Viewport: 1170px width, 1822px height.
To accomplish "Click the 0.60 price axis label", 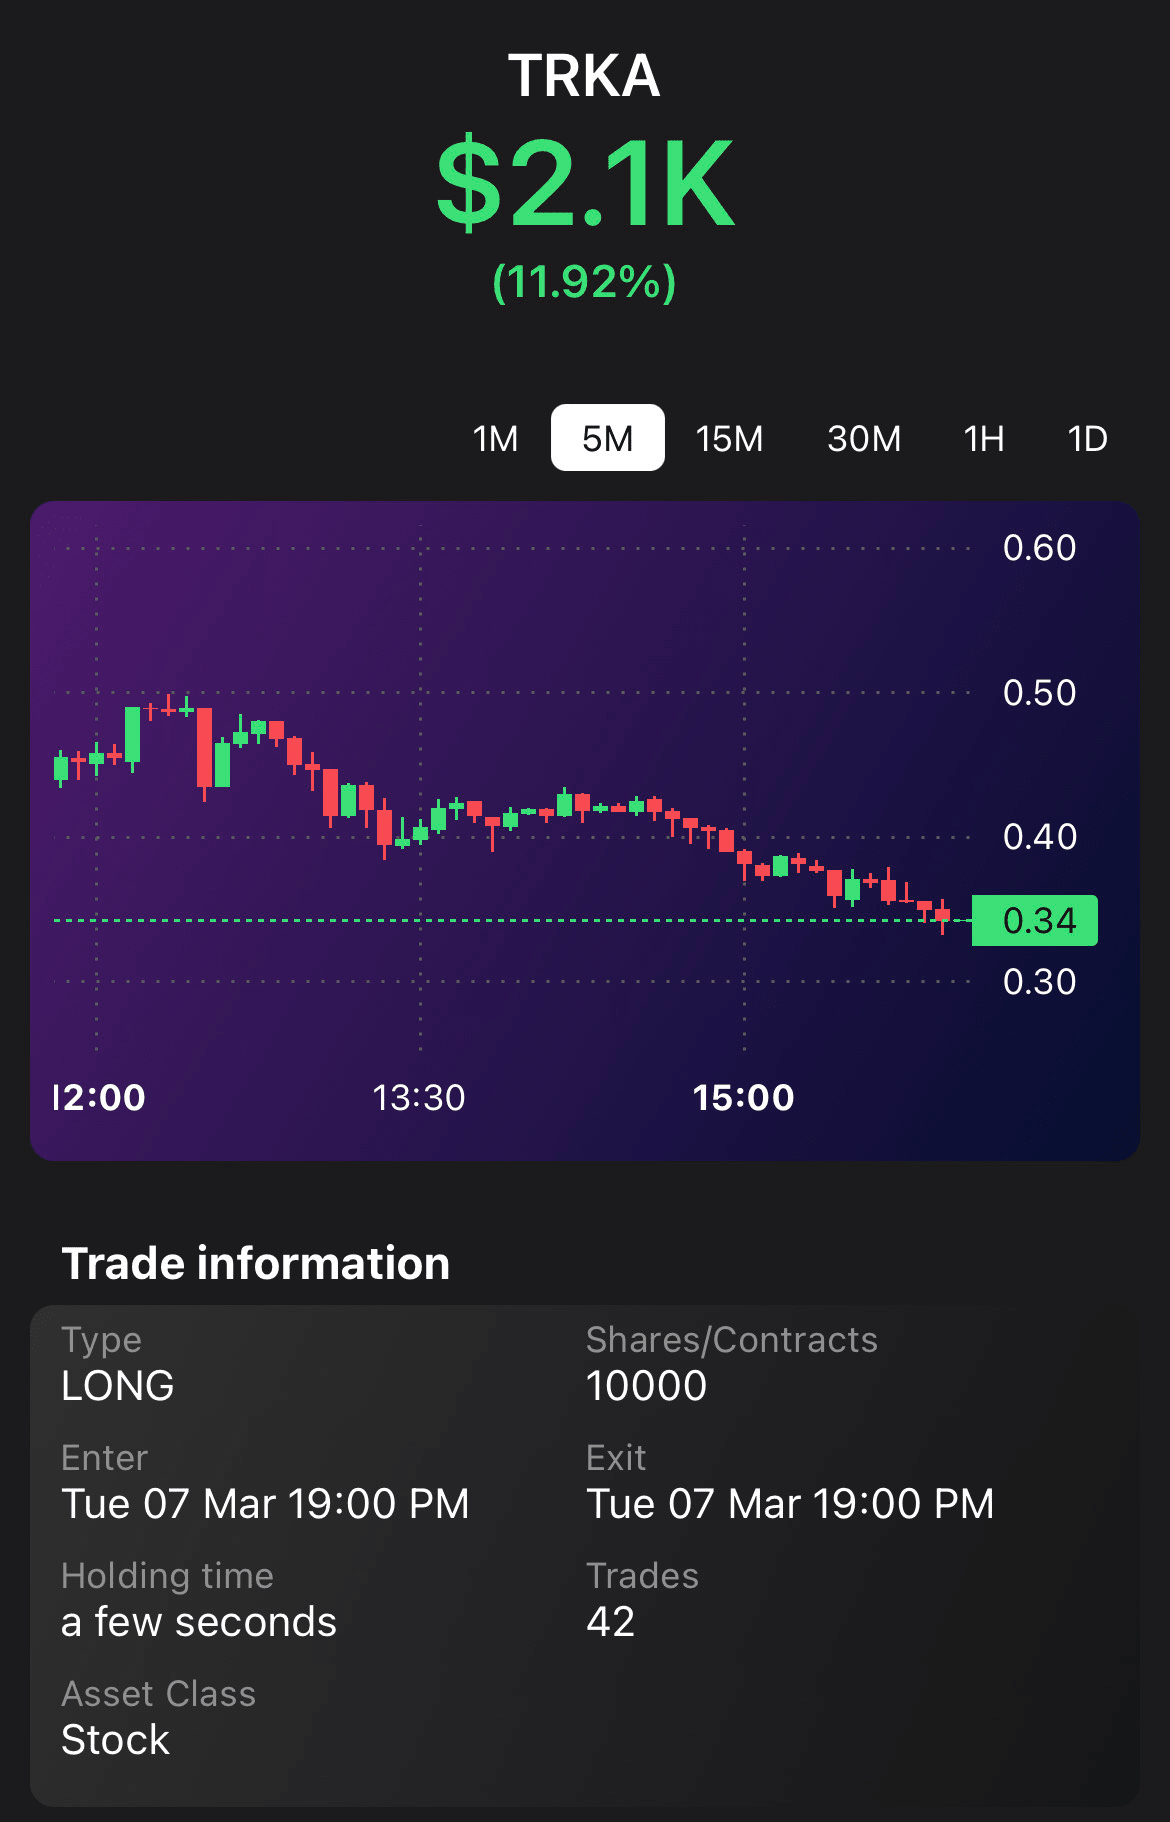I will pyautogui.click(x=1039, y=548).
